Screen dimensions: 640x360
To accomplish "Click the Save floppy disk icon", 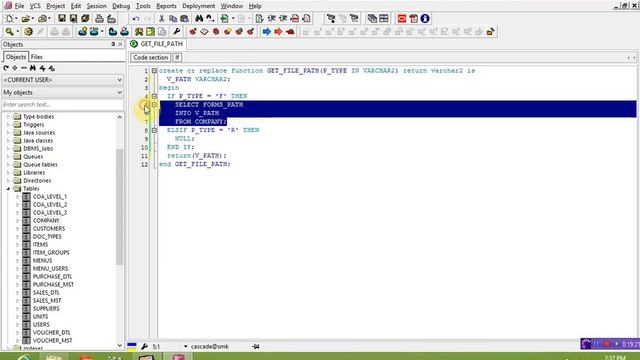I will [x=62, y=18].
